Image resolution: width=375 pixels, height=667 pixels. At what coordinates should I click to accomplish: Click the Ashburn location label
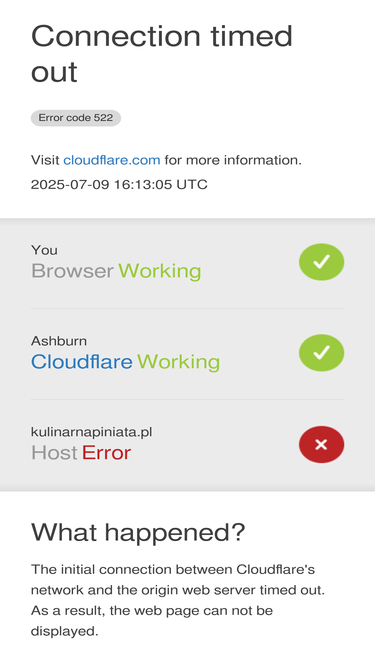tap(59, 341)
